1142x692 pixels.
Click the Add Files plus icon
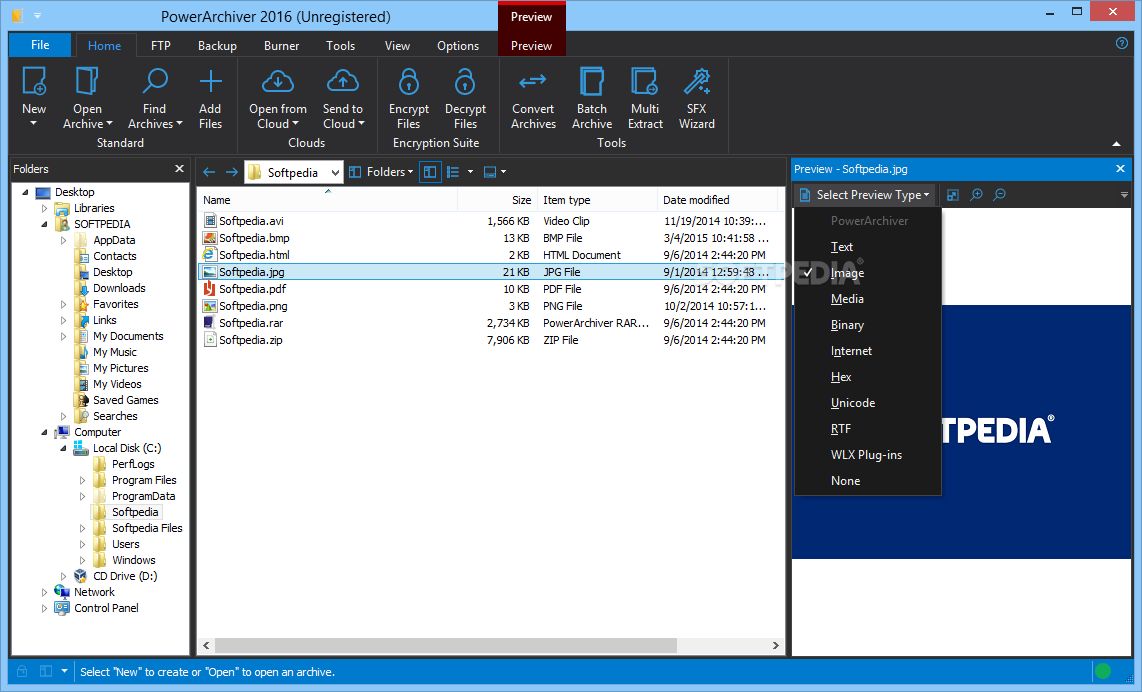coord(210,81)
